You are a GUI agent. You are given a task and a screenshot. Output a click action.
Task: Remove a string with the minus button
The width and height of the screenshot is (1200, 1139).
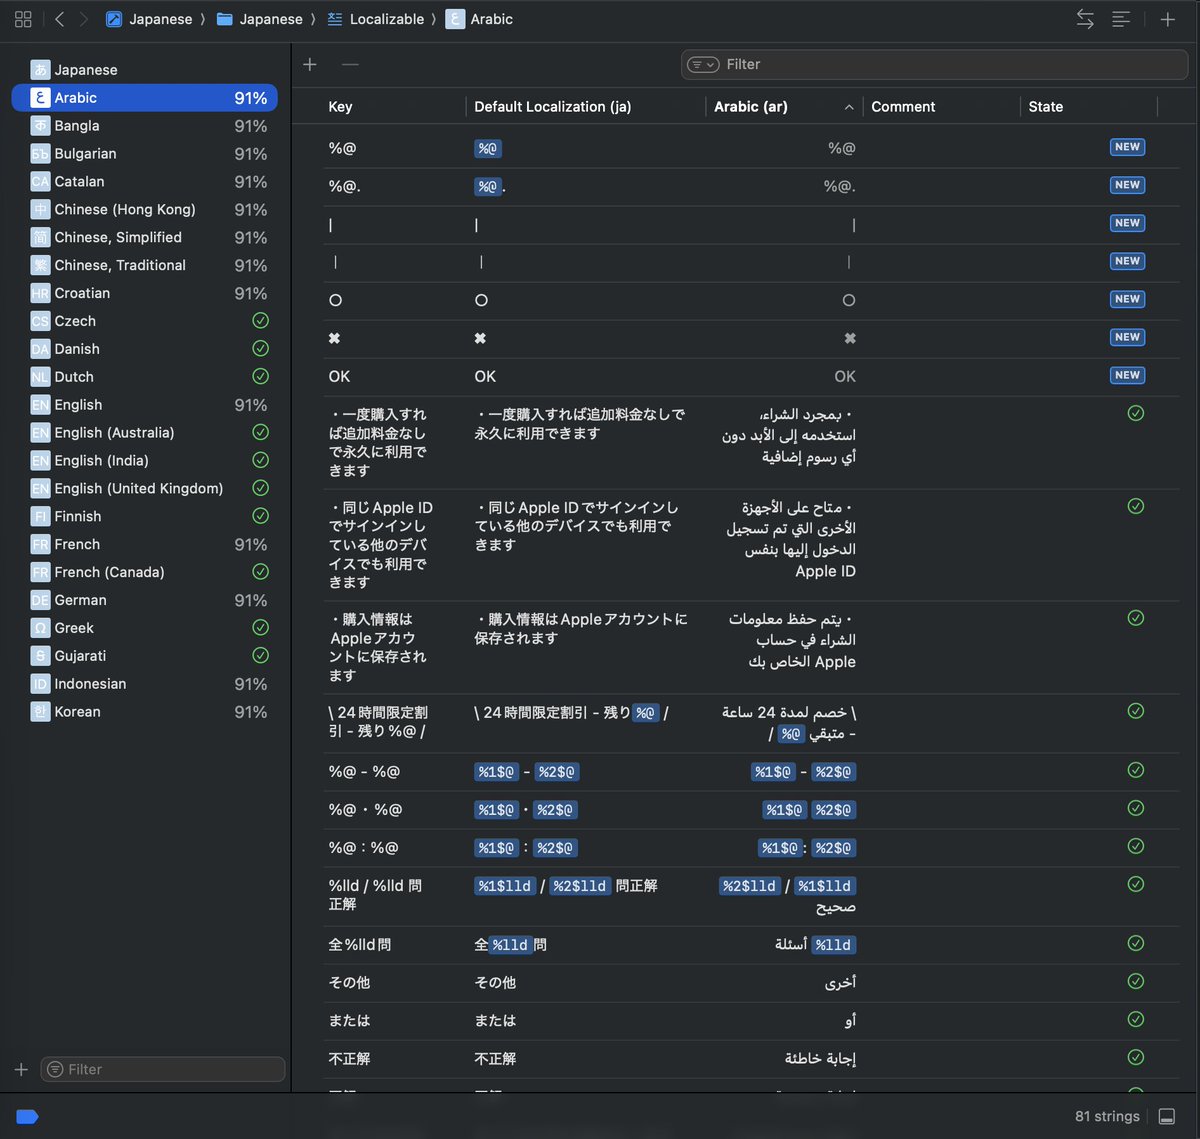tap(350, 64)
